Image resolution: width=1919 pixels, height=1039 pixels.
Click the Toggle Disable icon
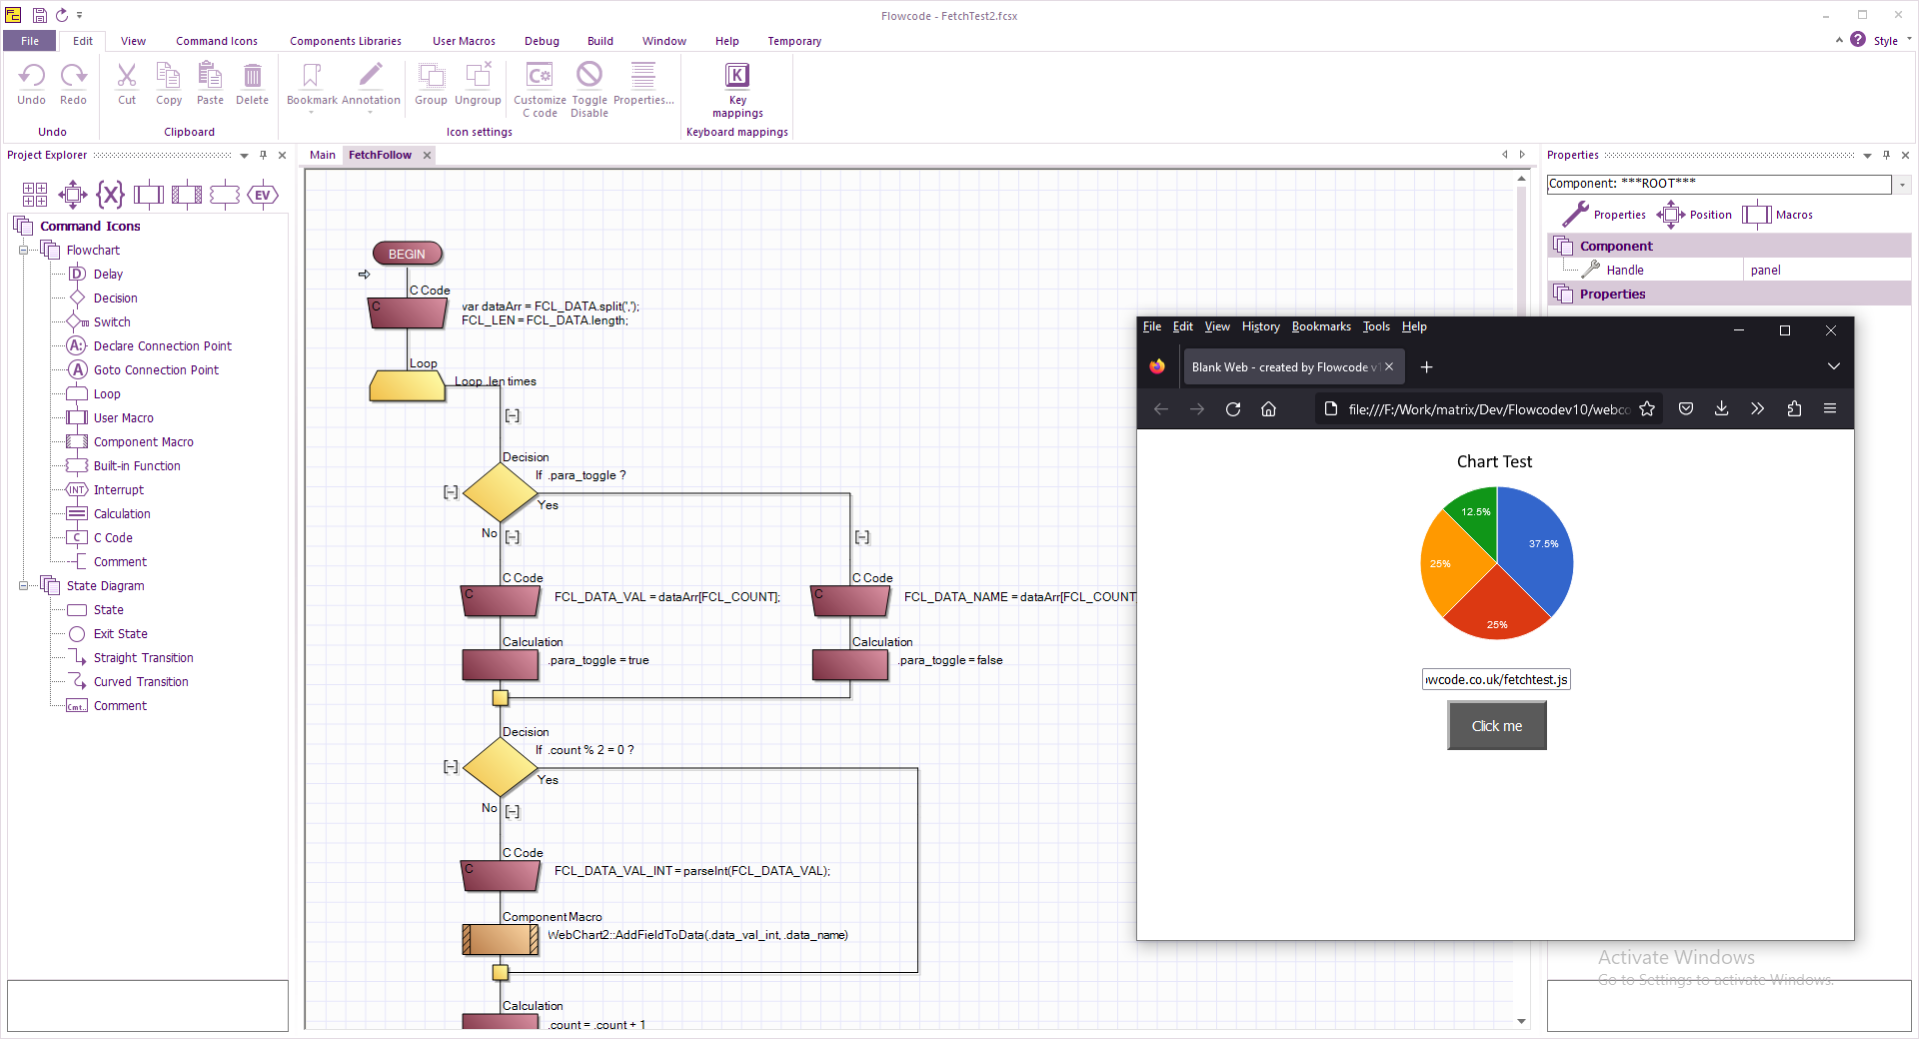point(589,75)
